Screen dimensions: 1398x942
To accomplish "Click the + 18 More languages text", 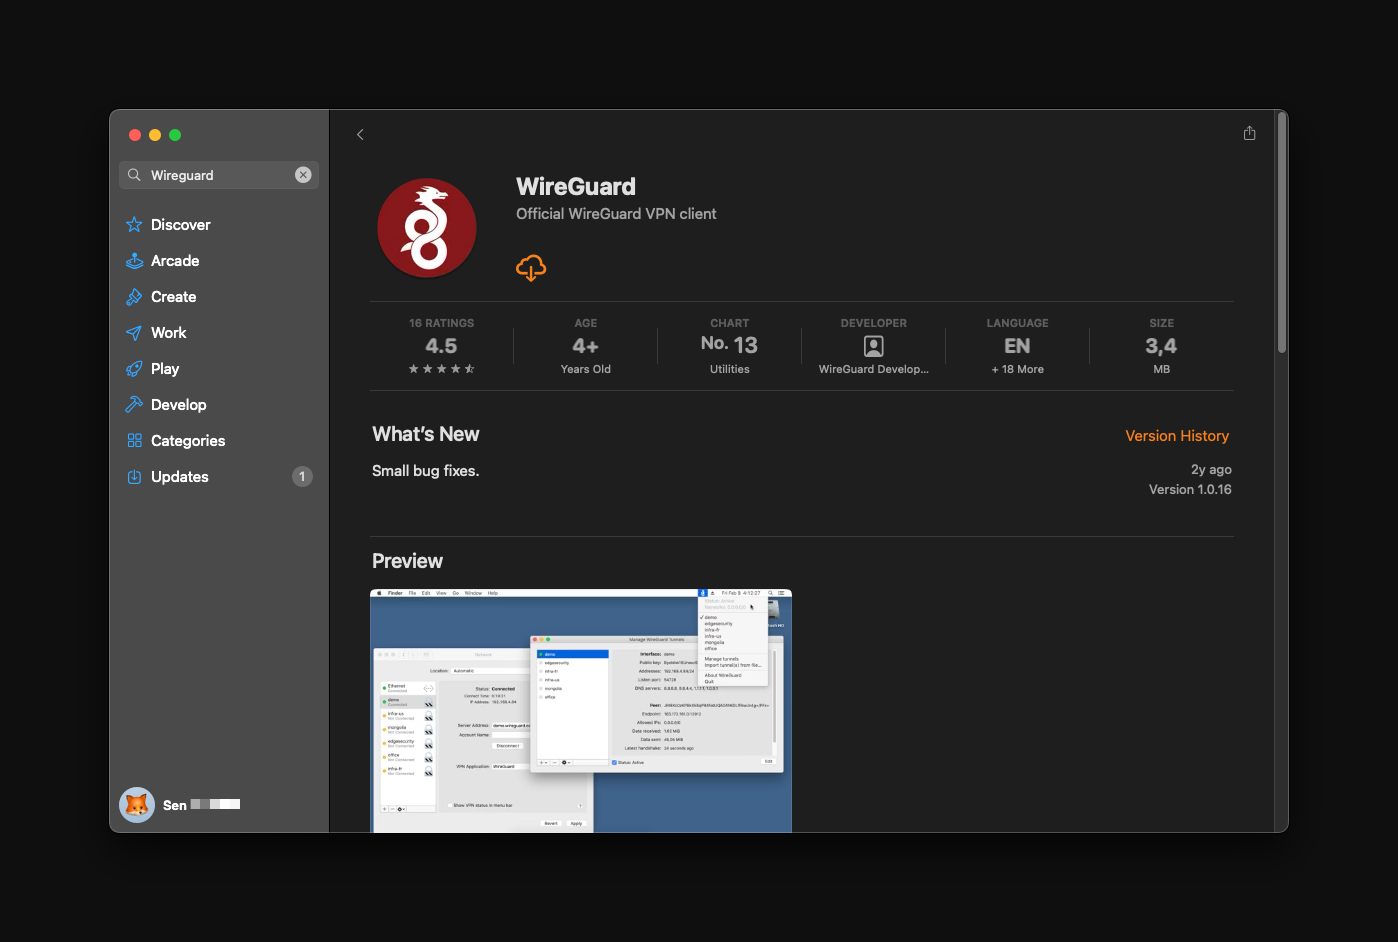I will tap(1018, 369).
